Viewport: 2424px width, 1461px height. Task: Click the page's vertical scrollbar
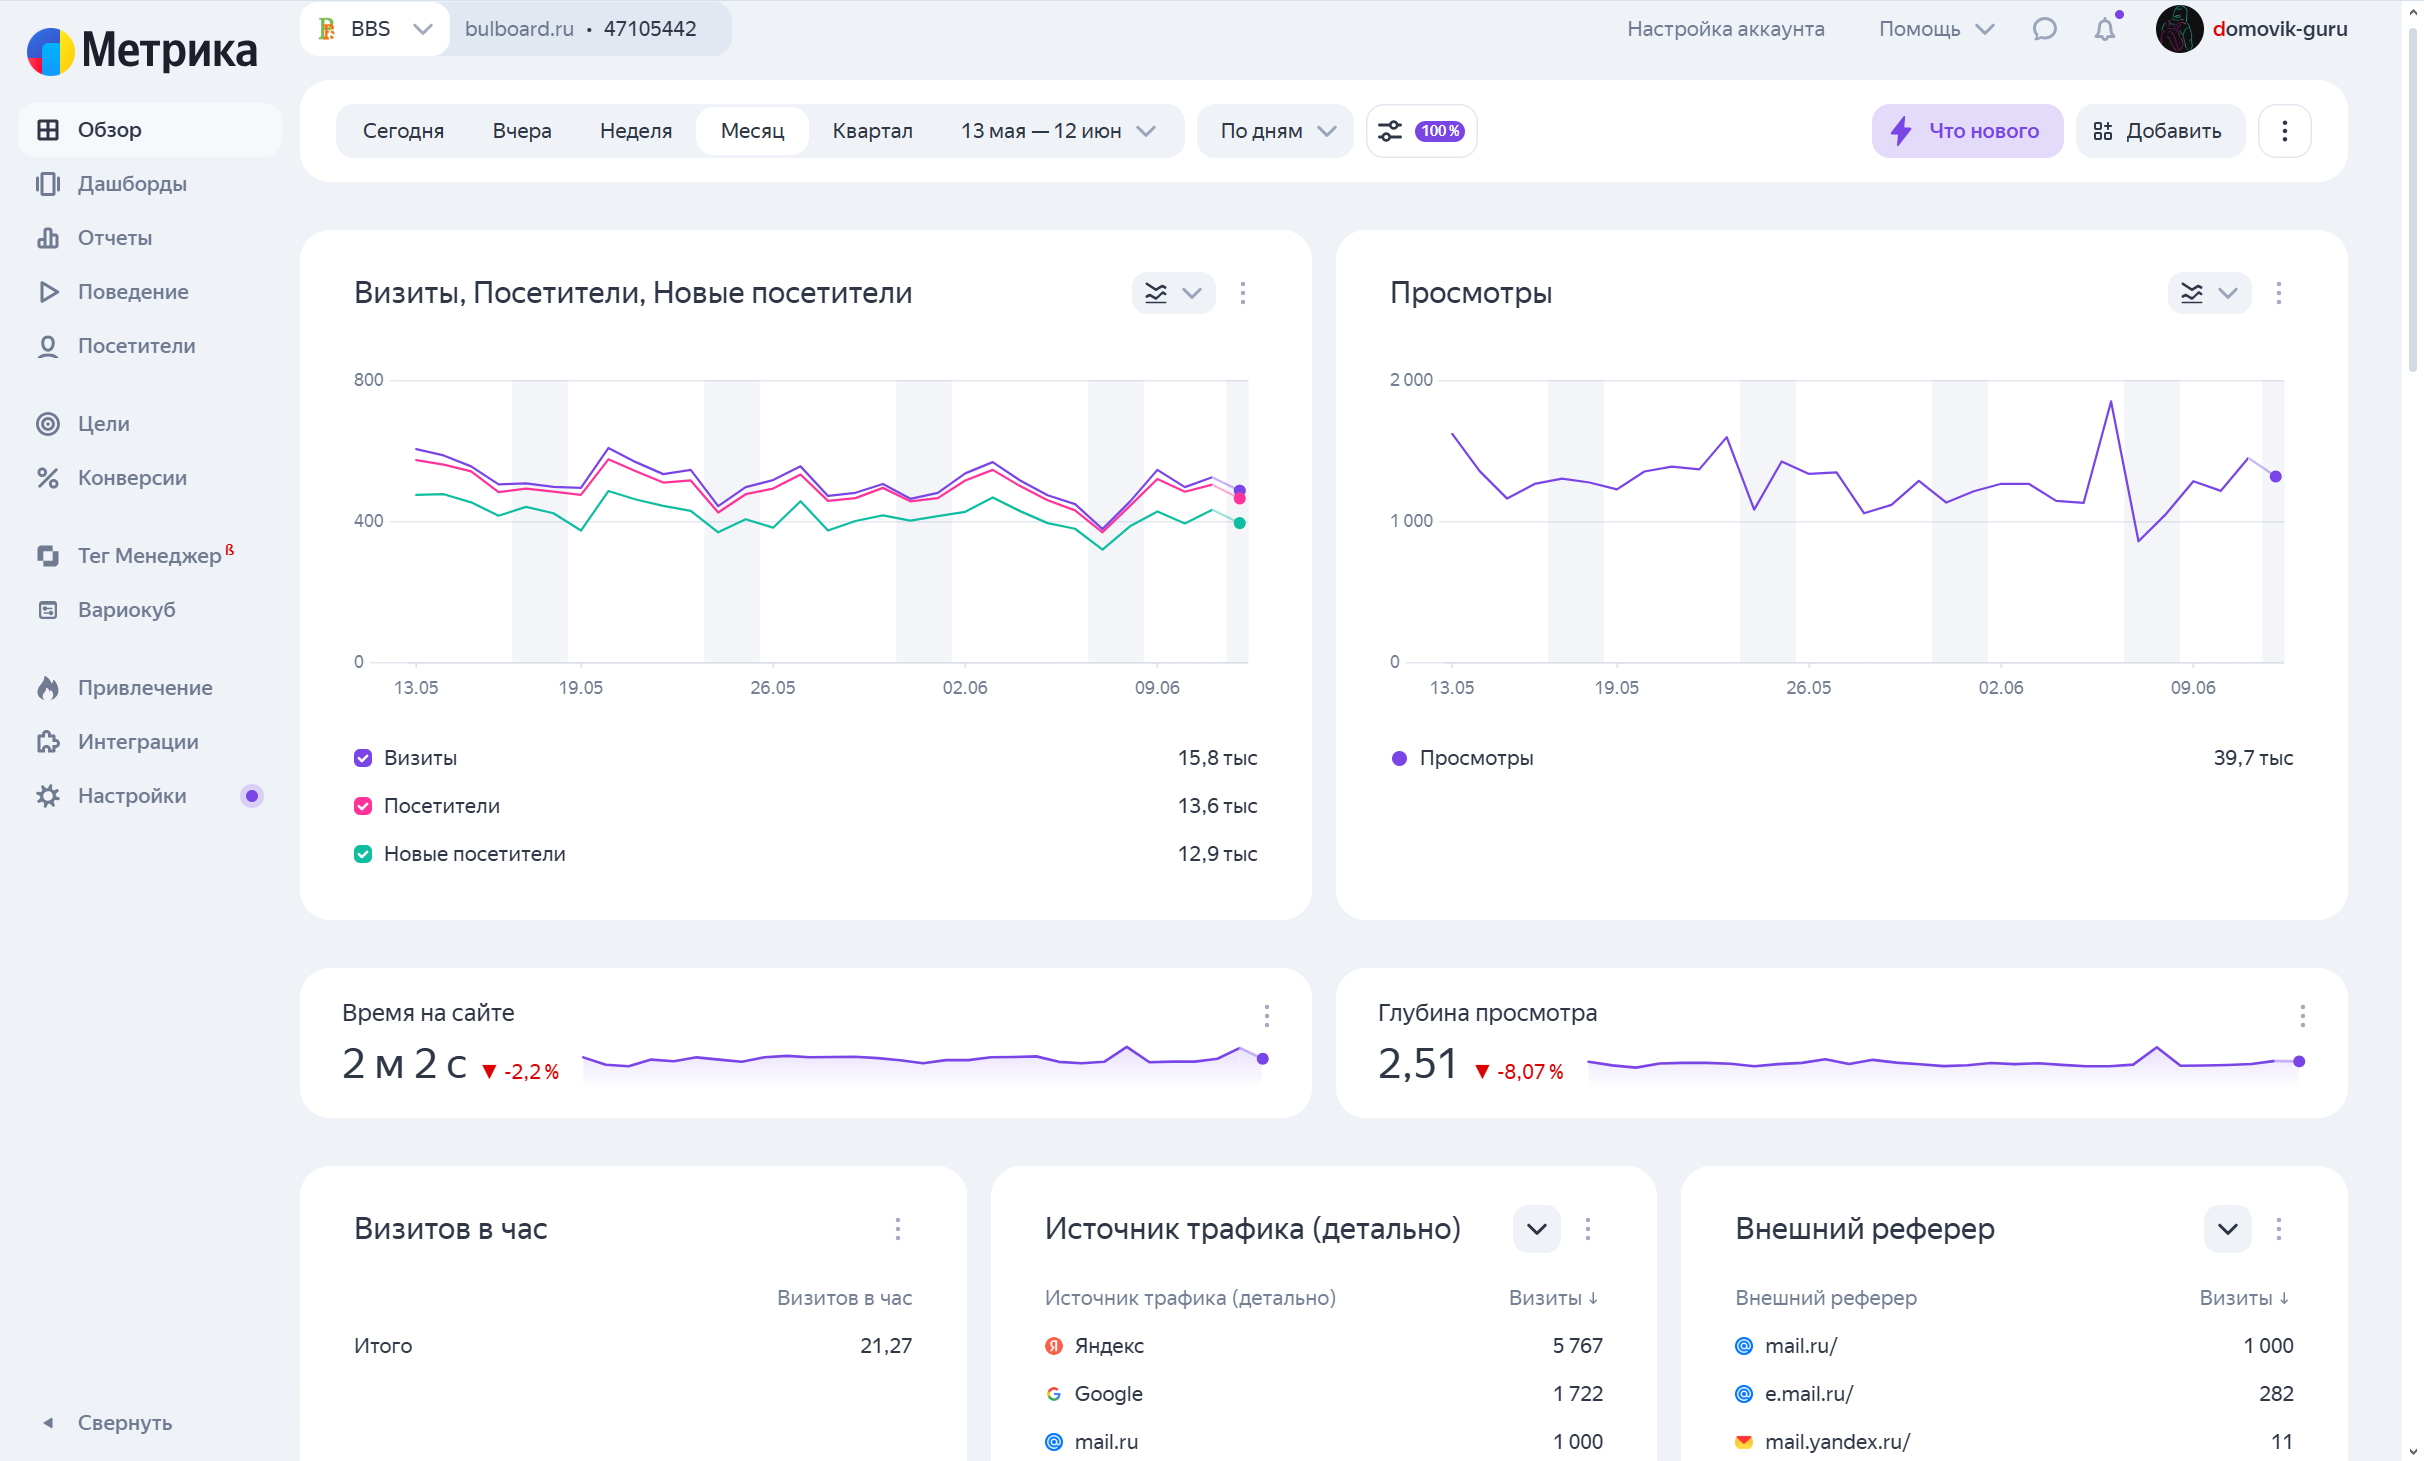point(2412,200)
